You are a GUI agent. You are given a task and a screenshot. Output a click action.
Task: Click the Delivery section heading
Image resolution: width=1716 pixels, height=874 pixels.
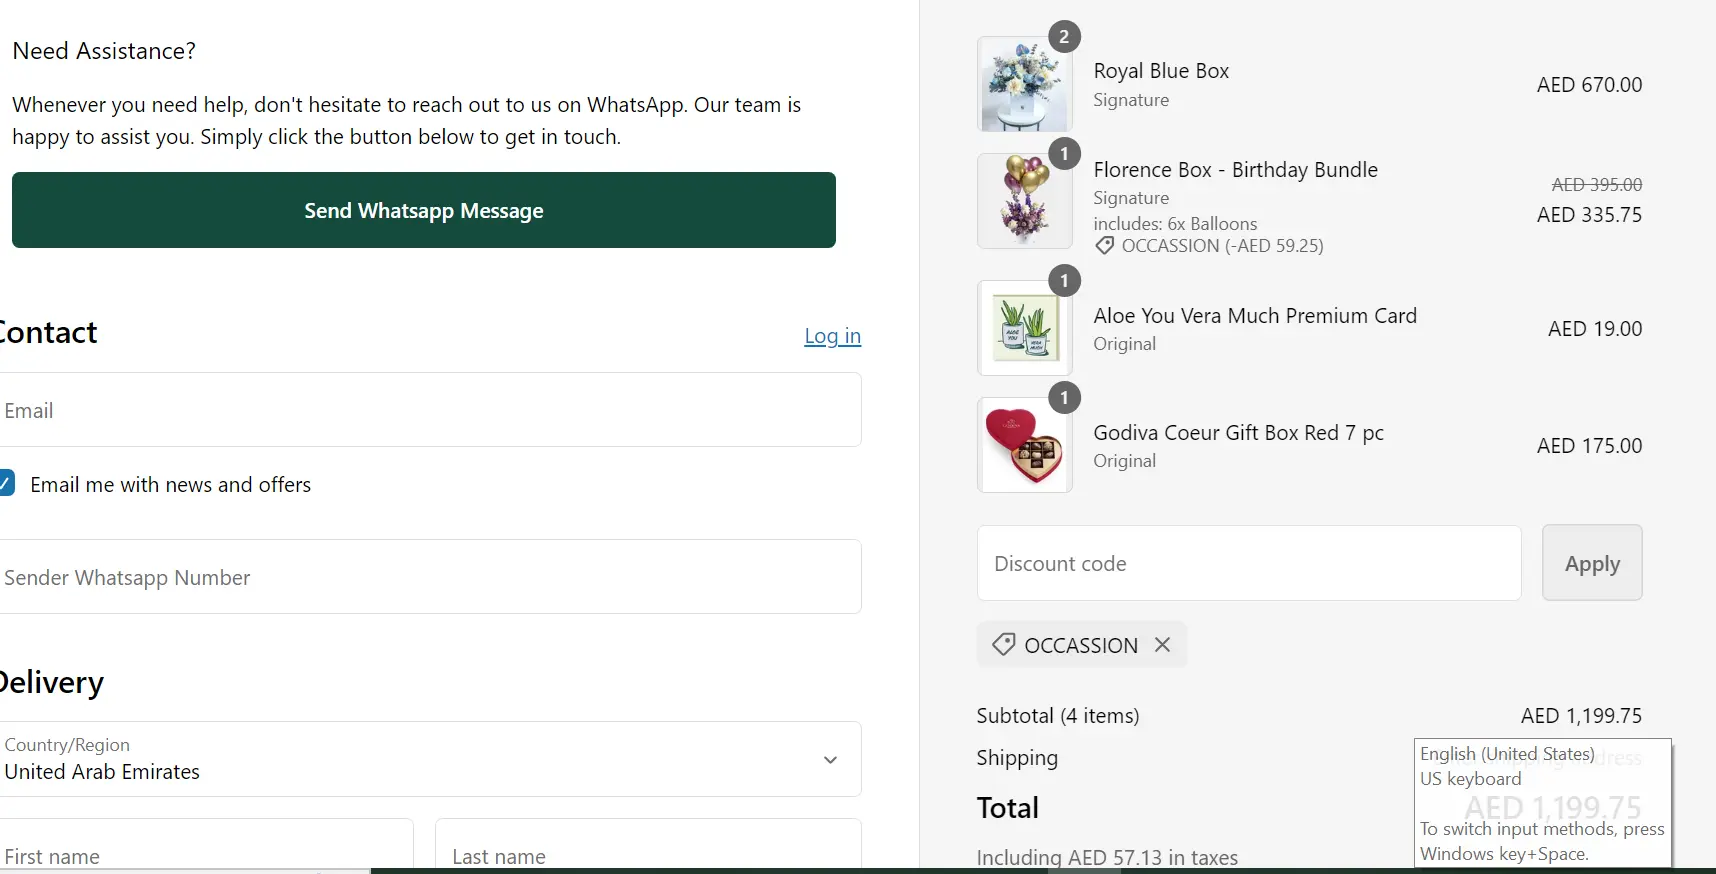point(50,682)
